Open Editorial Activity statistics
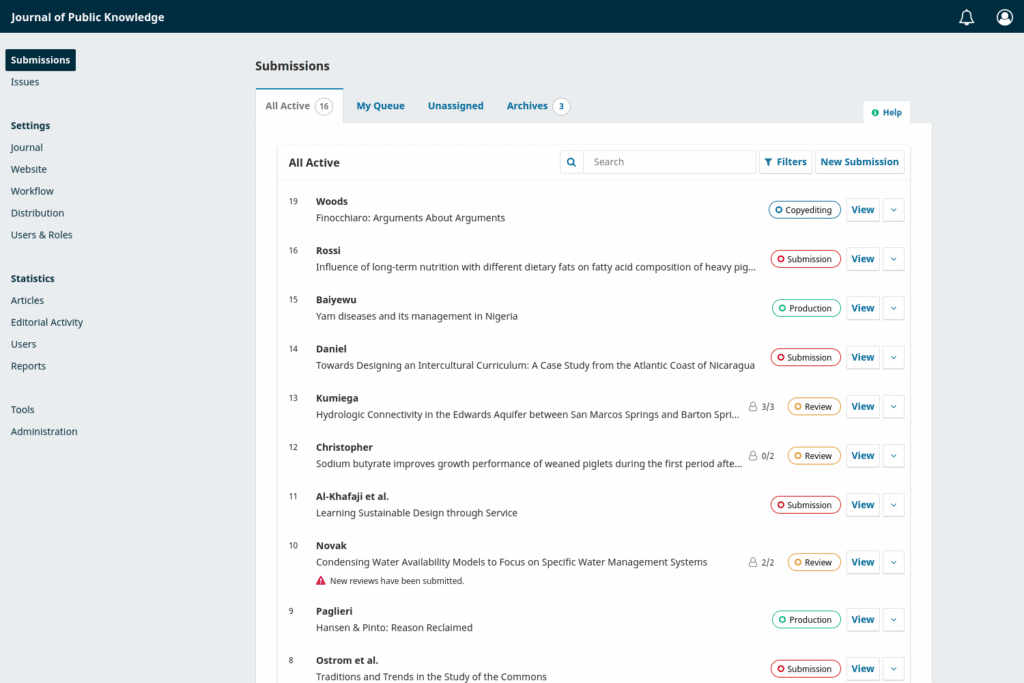1024x683 pixels. coord(46,322)
